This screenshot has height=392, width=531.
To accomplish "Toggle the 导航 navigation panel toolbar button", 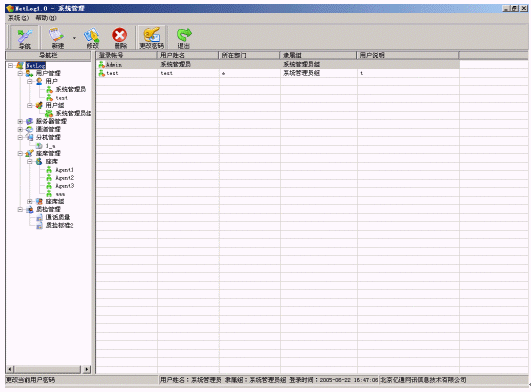I will point(24,38).
